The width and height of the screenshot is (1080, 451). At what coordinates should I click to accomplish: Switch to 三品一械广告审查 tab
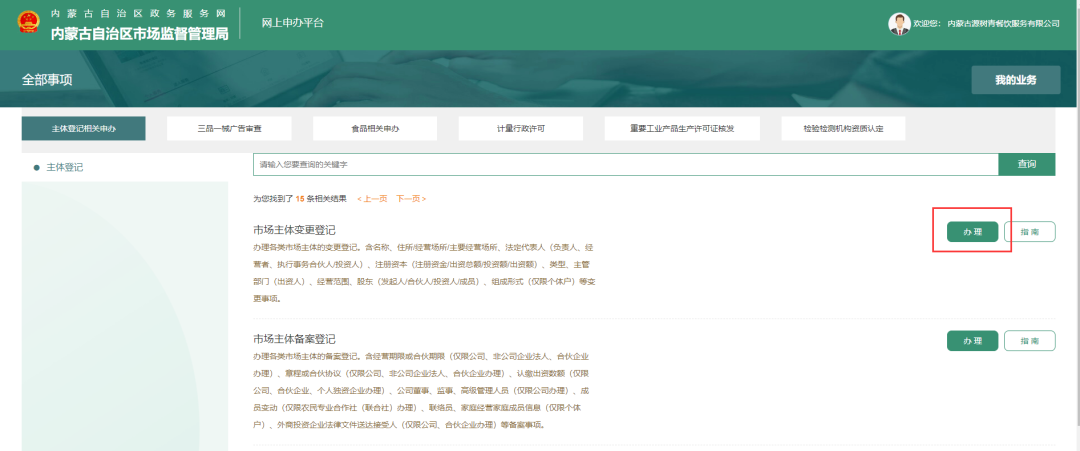[x=229, y=129]
